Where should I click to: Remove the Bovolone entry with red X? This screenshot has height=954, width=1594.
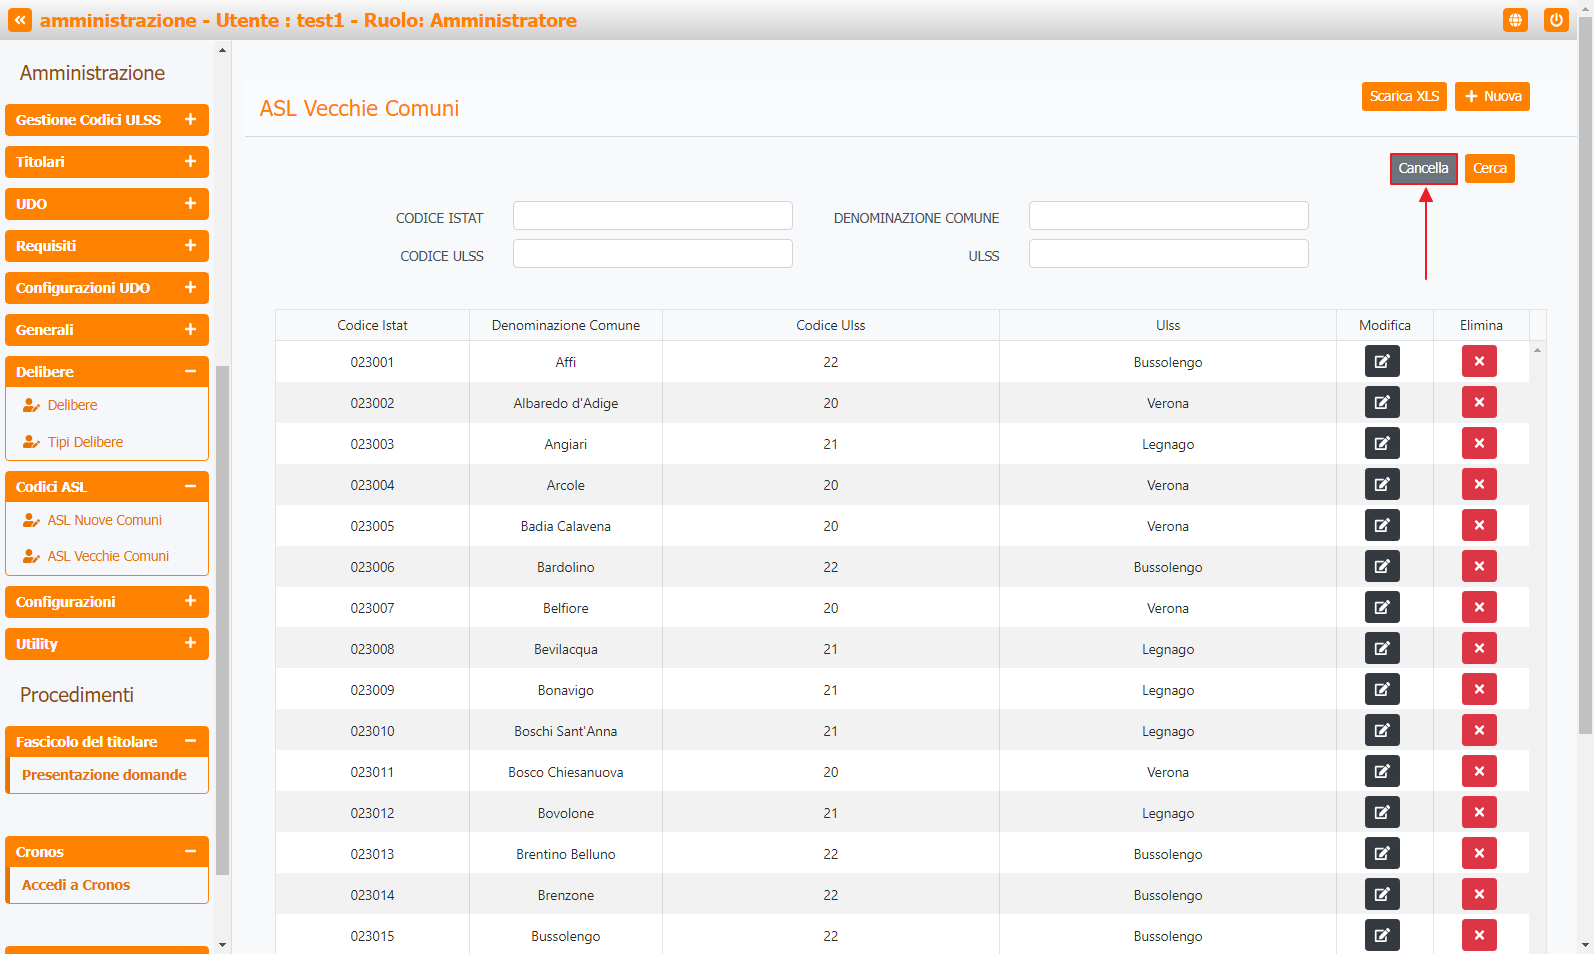tap(1478, 812)
